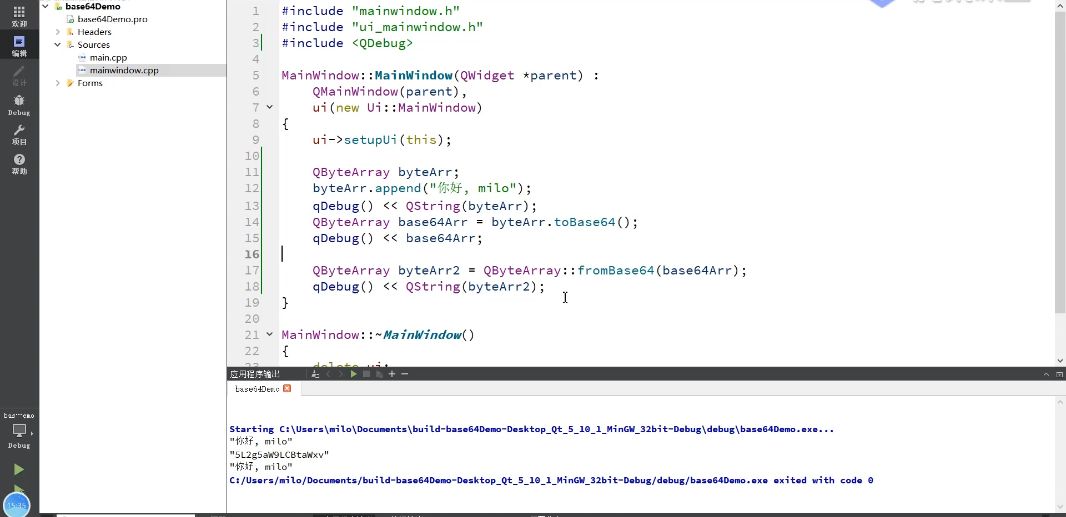Zoom in output text with plus icon
Image resolution: width=1066 pixels, height=517 pixels.
point(392,374)
